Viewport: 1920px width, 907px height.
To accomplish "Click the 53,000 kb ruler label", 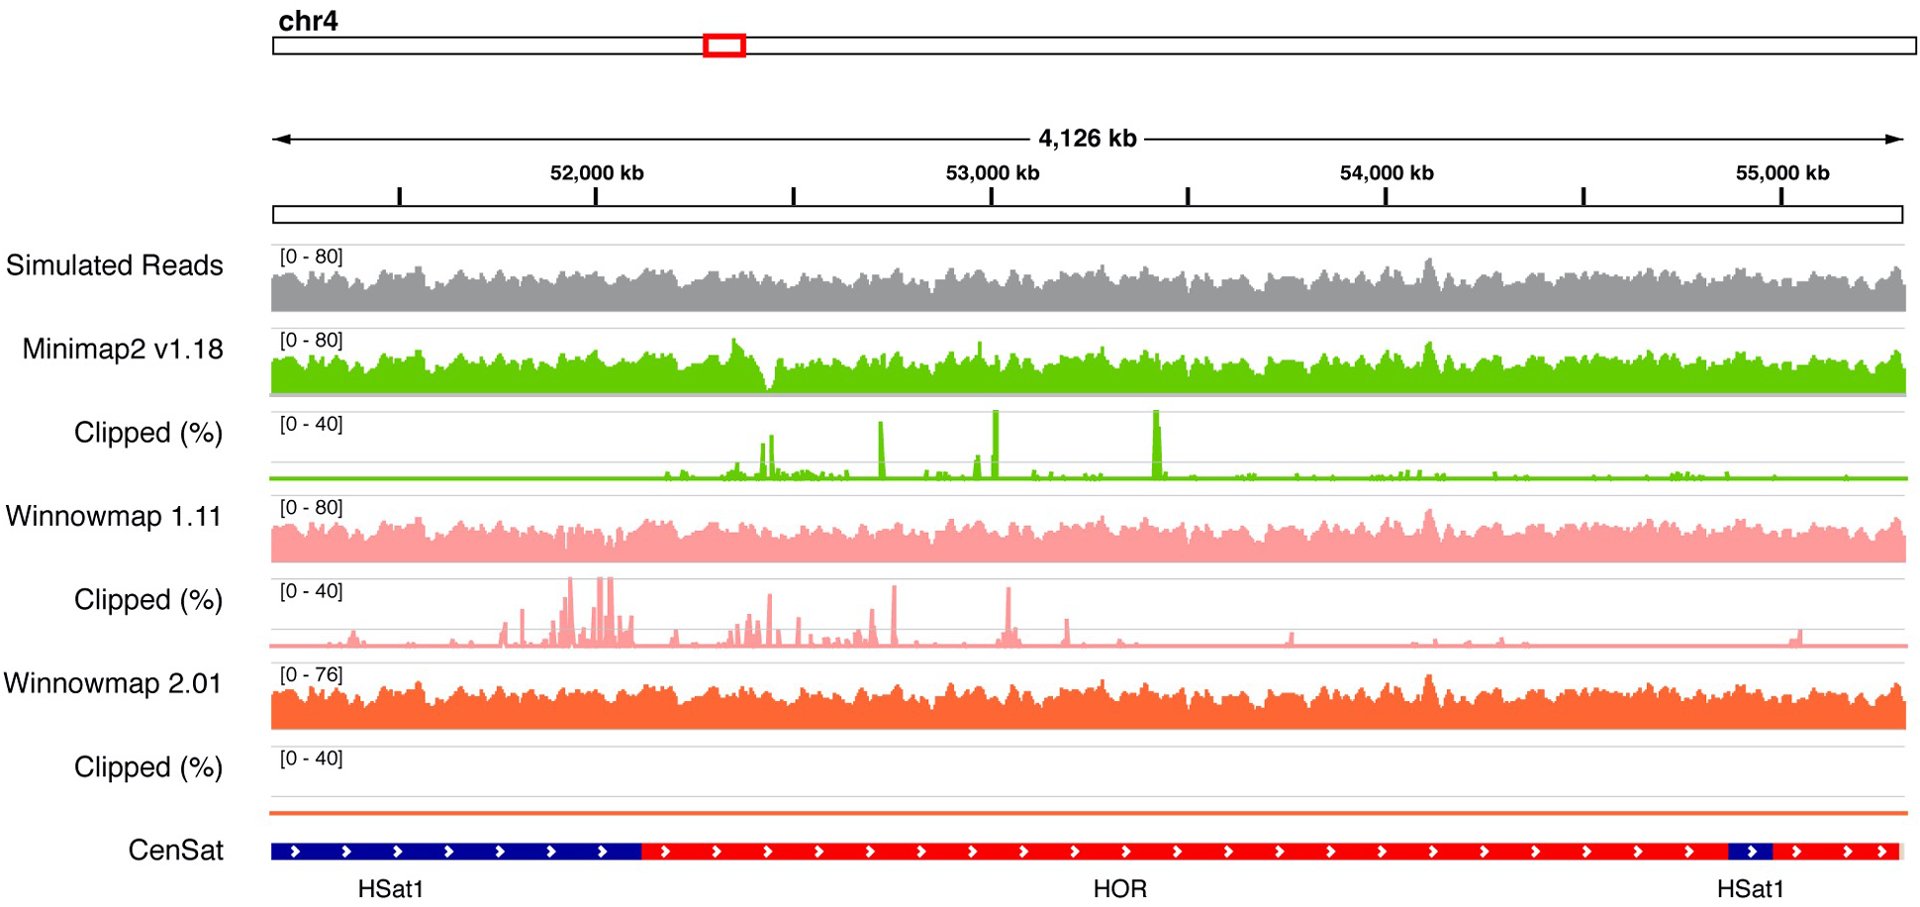I will 992,173.
